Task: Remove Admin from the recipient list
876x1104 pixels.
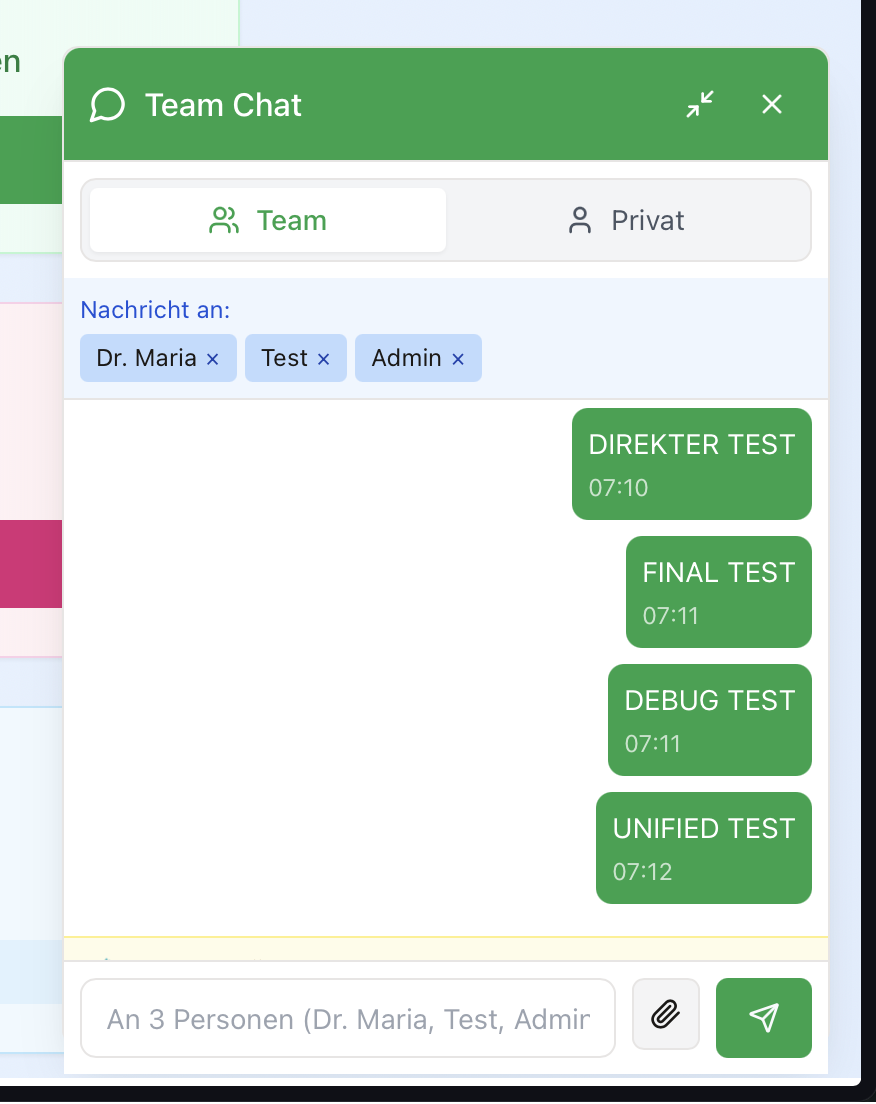Action: pos(458,359)
